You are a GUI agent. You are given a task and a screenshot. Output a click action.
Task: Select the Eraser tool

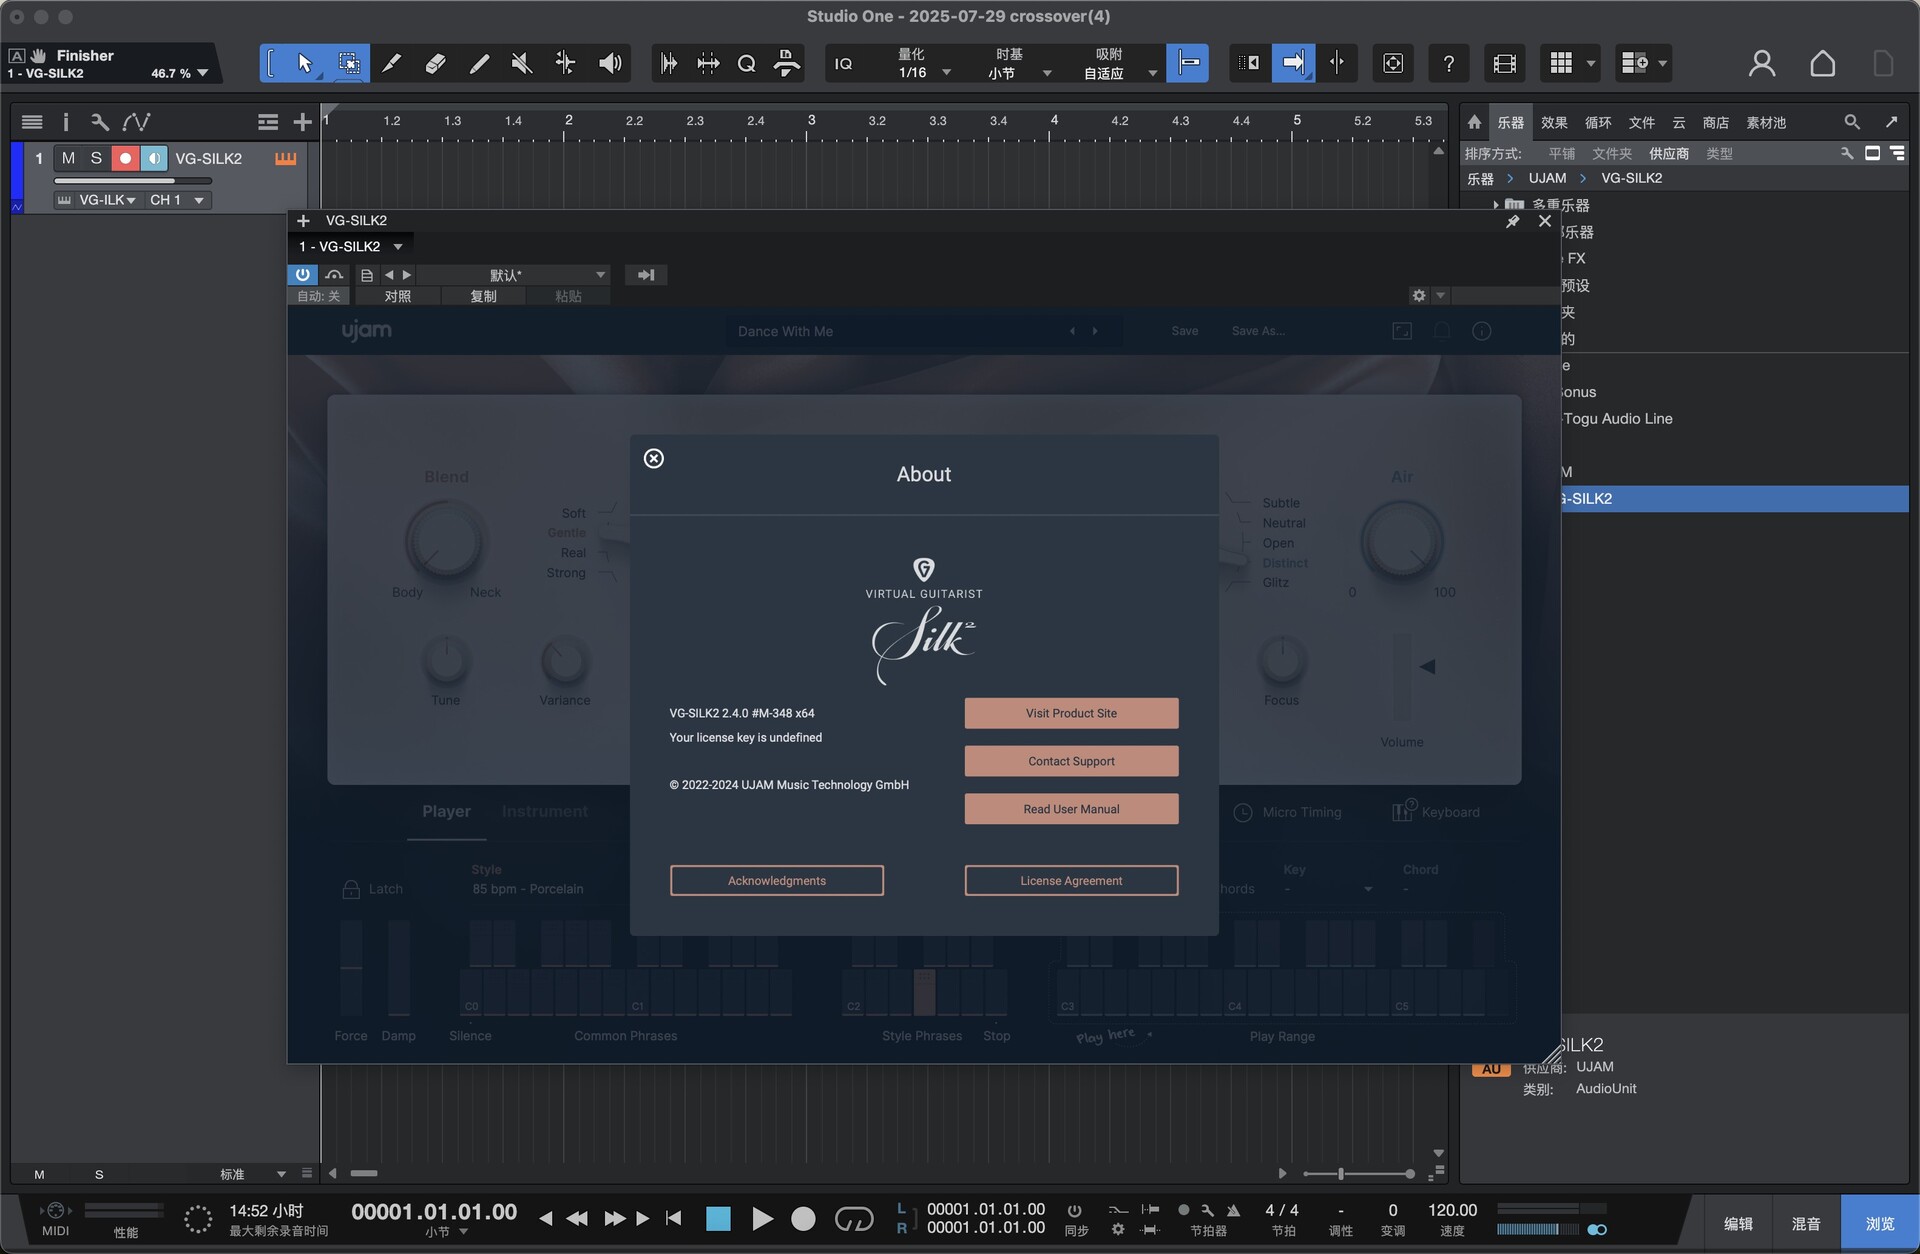(x=435, y=64)
